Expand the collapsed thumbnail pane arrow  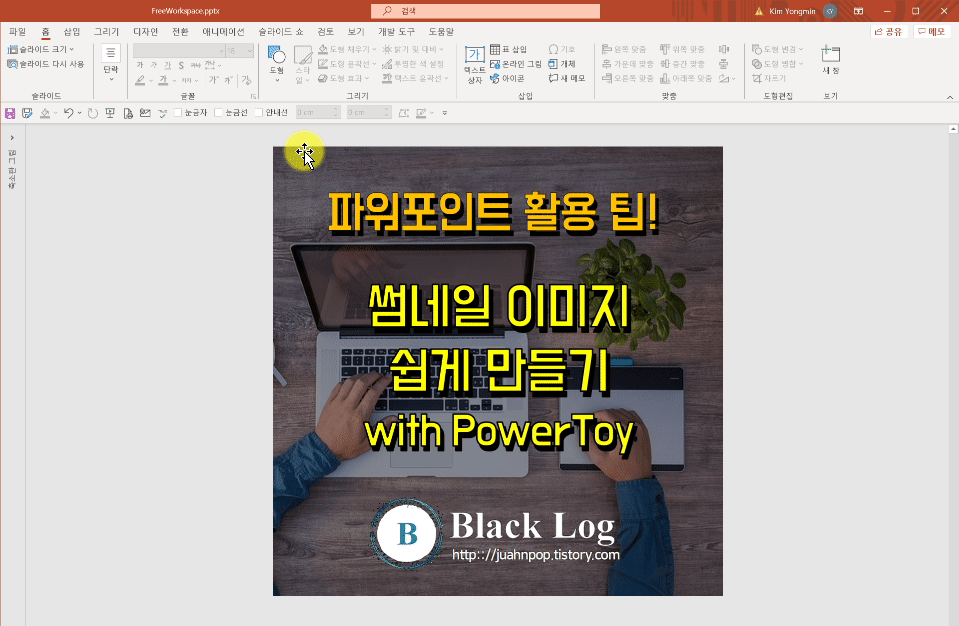point(12,138)
